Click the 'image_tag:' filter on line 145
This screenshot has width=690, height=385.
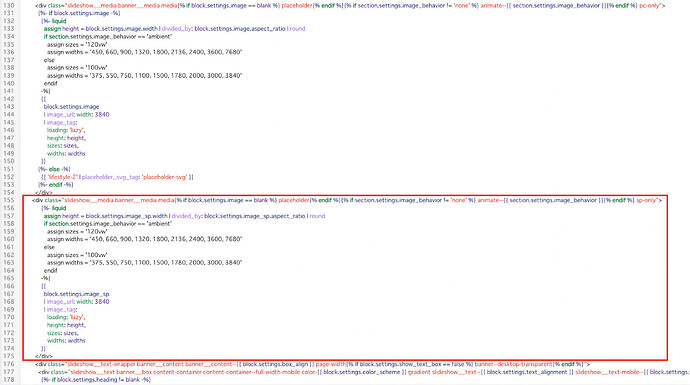coord(60,122)
